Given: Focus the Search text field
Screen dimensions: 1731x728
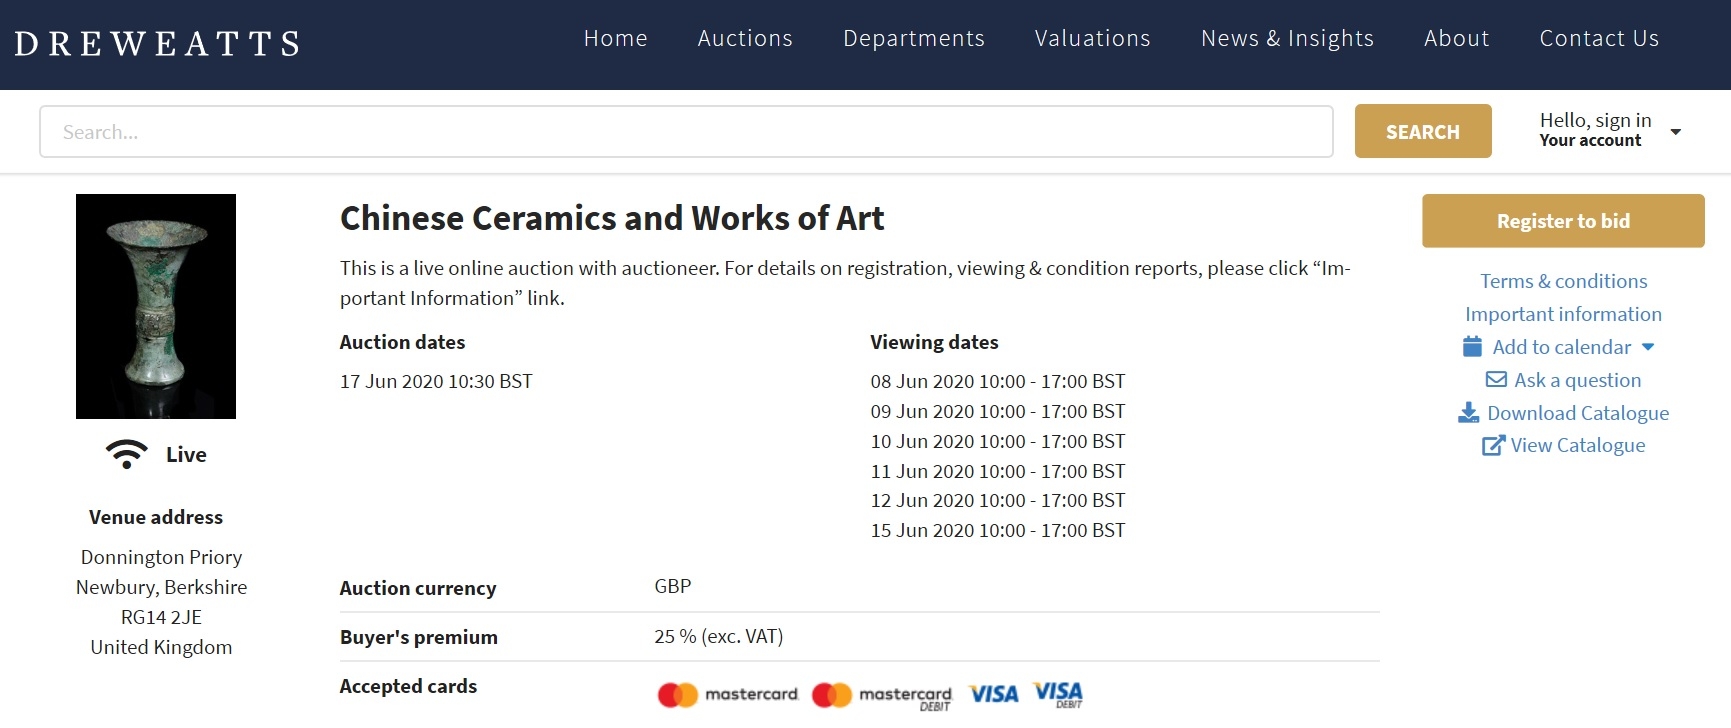Looking at the screenshot, I should pos(686,131).
